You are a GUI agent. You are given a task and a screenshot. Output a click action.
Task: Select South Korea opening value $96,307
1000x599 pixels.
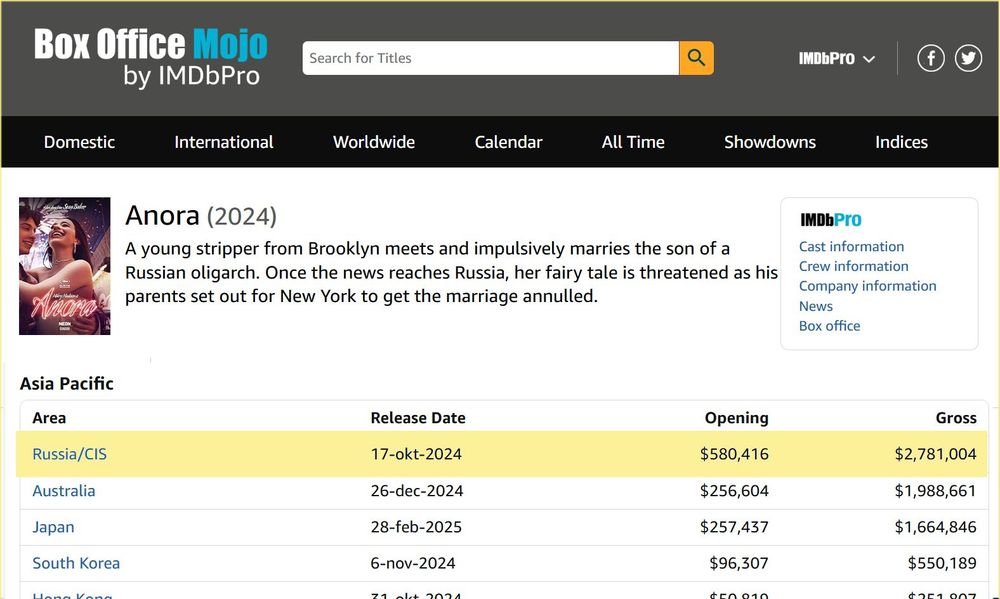(x=739, y=563)
